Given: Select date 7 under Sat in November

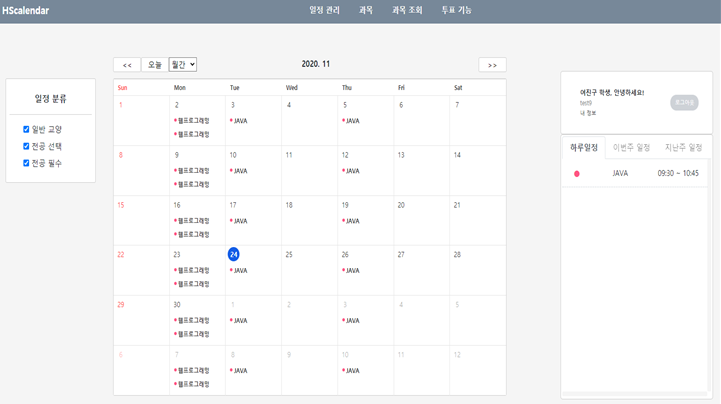Looking at the screenshot, I should [457, 105].
